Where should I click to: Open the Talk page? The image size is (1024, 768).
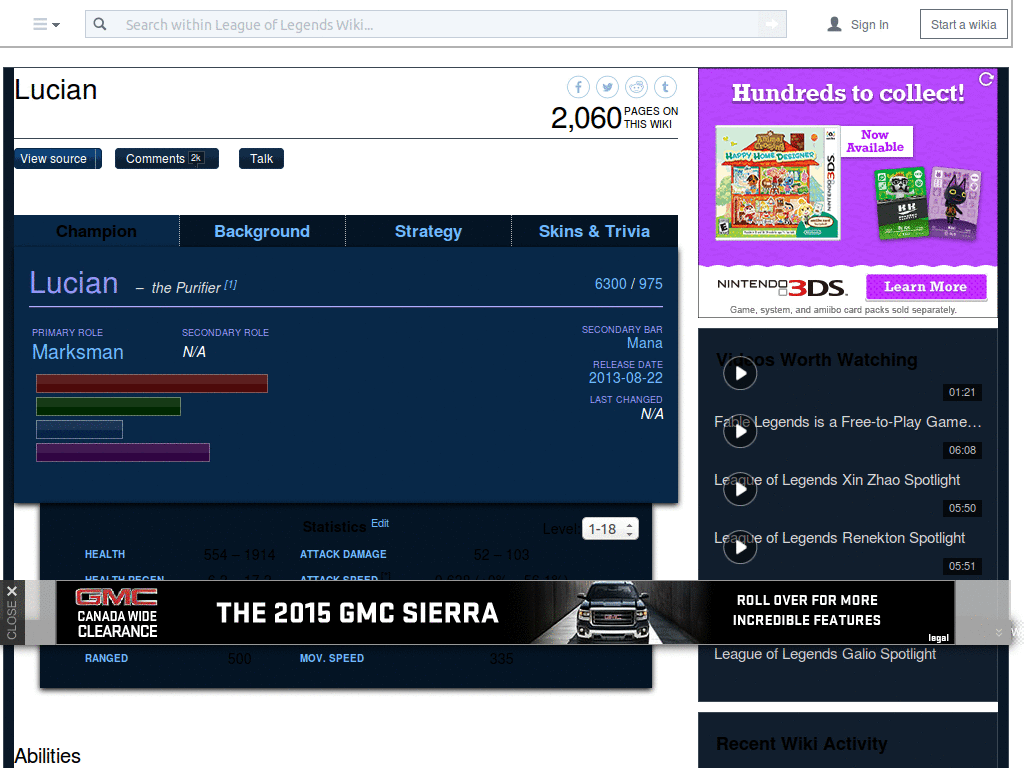261,159
